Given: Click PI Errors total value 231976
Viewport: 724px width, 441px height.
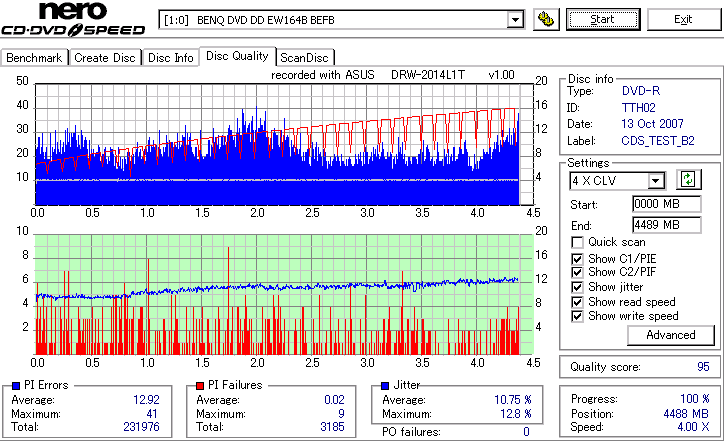Looking at the screenshot, I should tap(141, 427).
